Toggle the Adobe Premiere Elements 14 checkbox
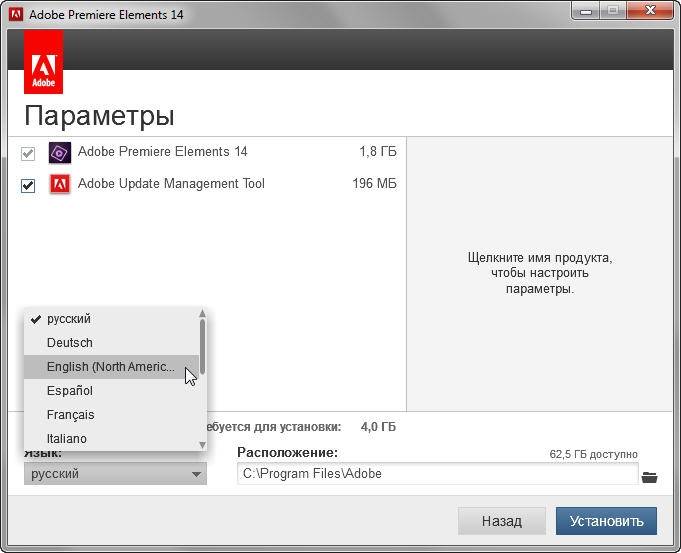 pyautogui.click(x=28, y=153)
